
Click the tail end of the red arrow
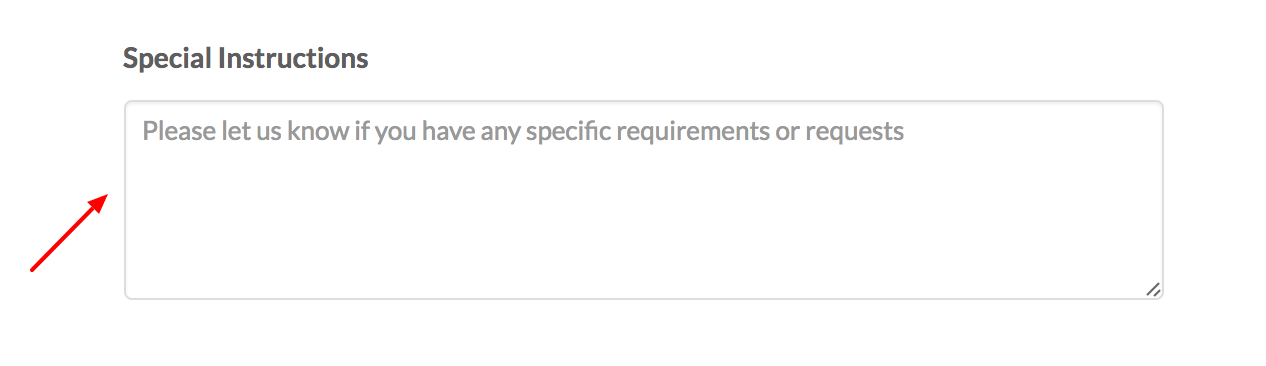pyautogui.click(x=33, y=269)
